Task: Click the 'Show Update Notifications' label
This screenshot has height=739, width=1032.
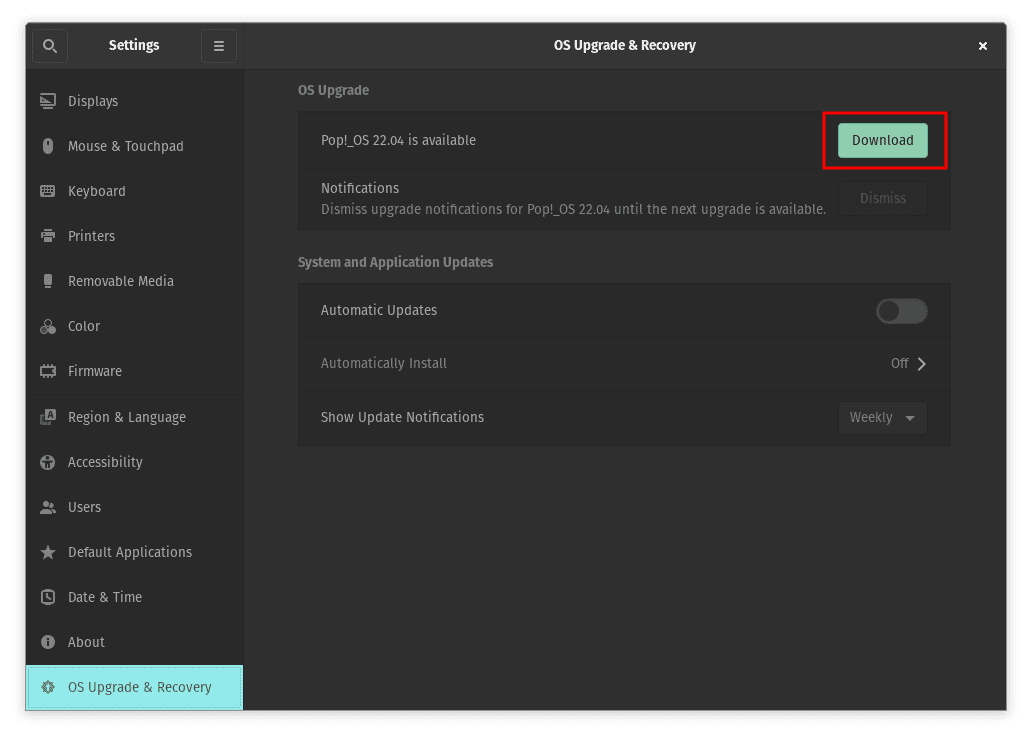Action: tap(402, 417)
